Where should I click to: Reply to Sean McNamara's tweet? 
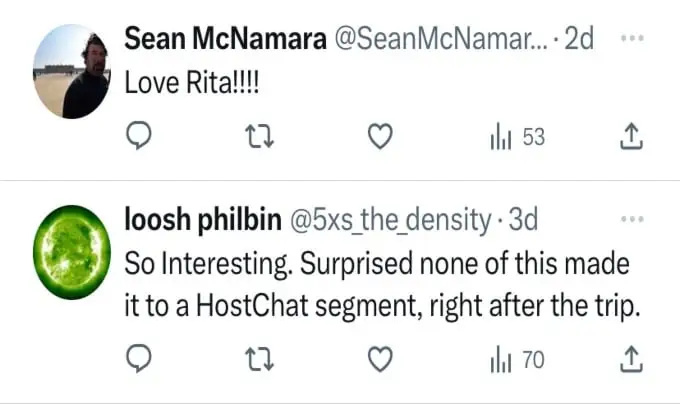[x=139, y=136]
